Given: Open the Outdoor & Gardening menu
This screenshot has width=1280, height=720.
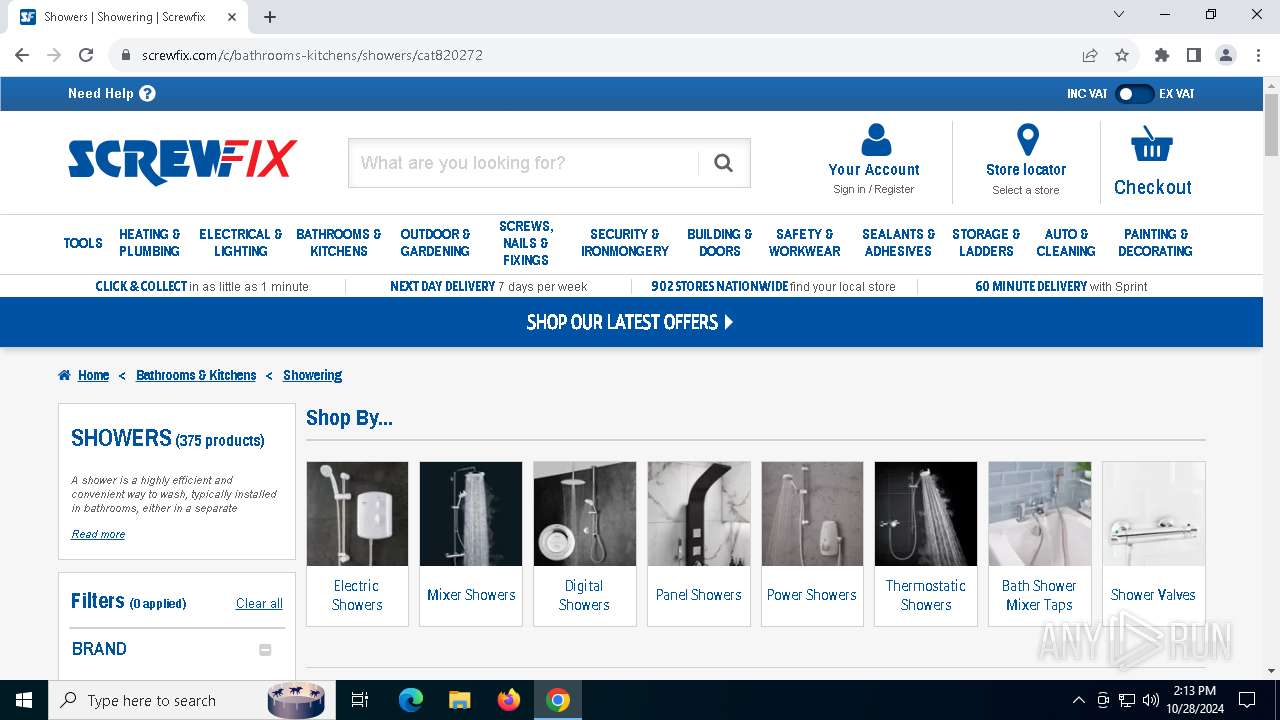Looking at the screenshot, I should tap(435, 243).
